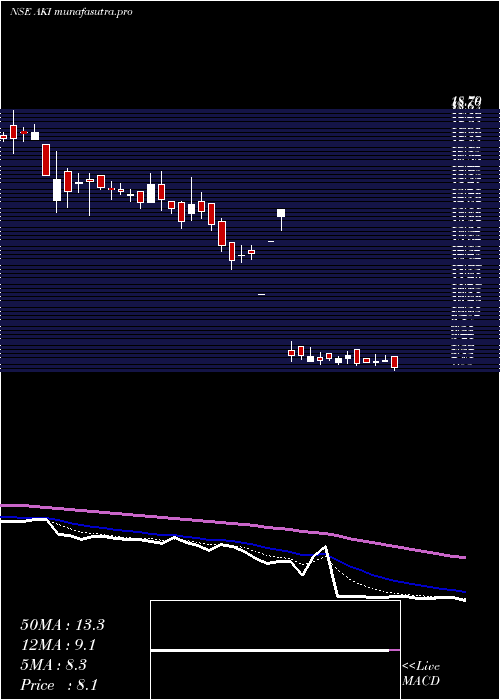Click the last red candle on the chart
Screen dimensions: 500x700
(x=394, y=362)
